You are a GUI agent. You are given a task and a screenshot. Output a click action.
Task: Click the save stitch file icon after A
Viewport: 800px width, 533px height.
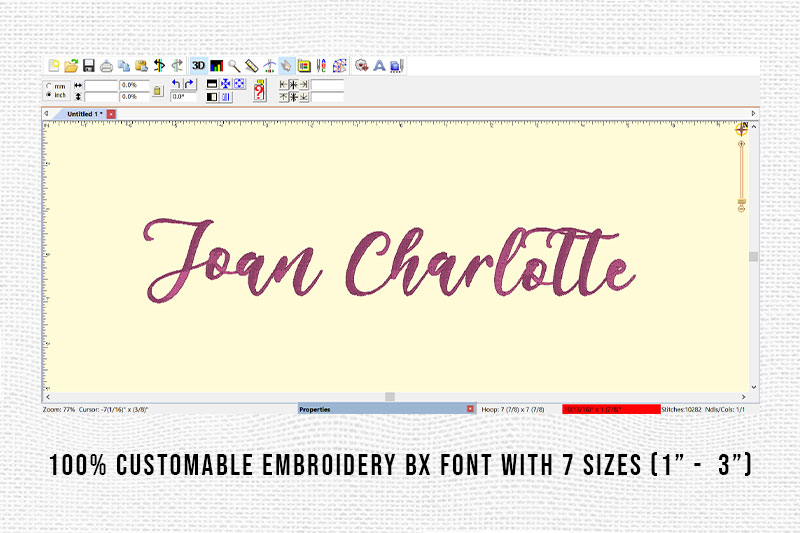click(x=397, y=66)
